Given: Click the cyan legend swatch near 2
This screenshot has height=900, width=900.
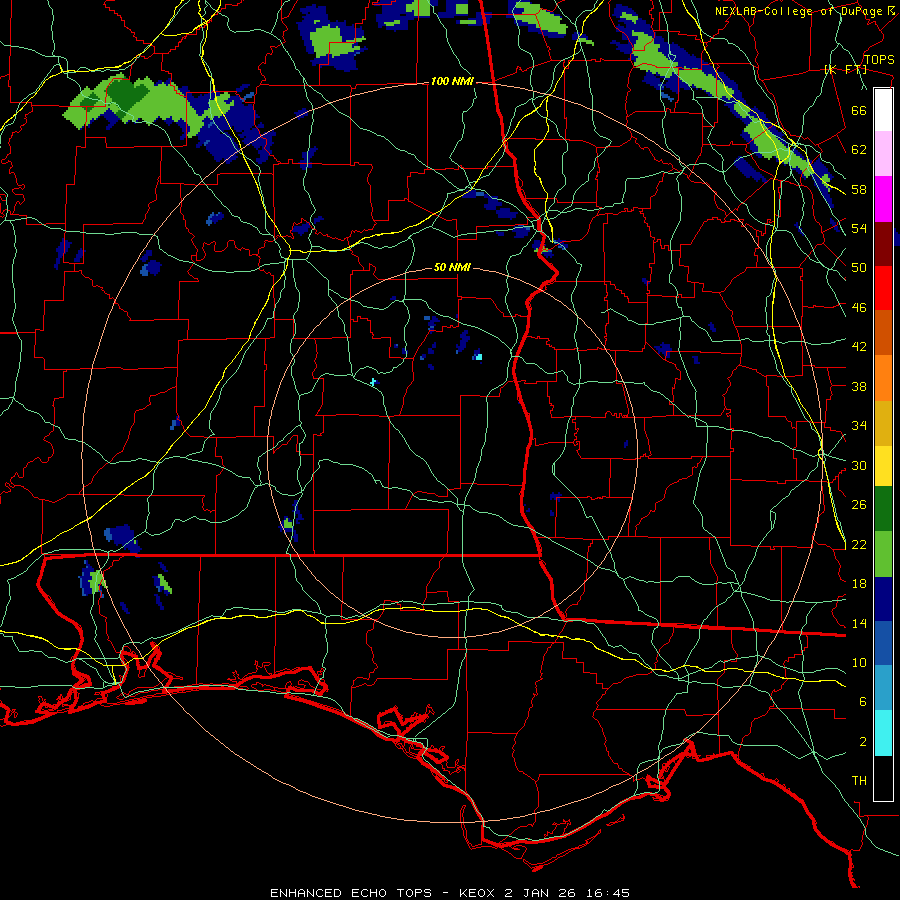Looking at the screenshot, I should (883, 733).
